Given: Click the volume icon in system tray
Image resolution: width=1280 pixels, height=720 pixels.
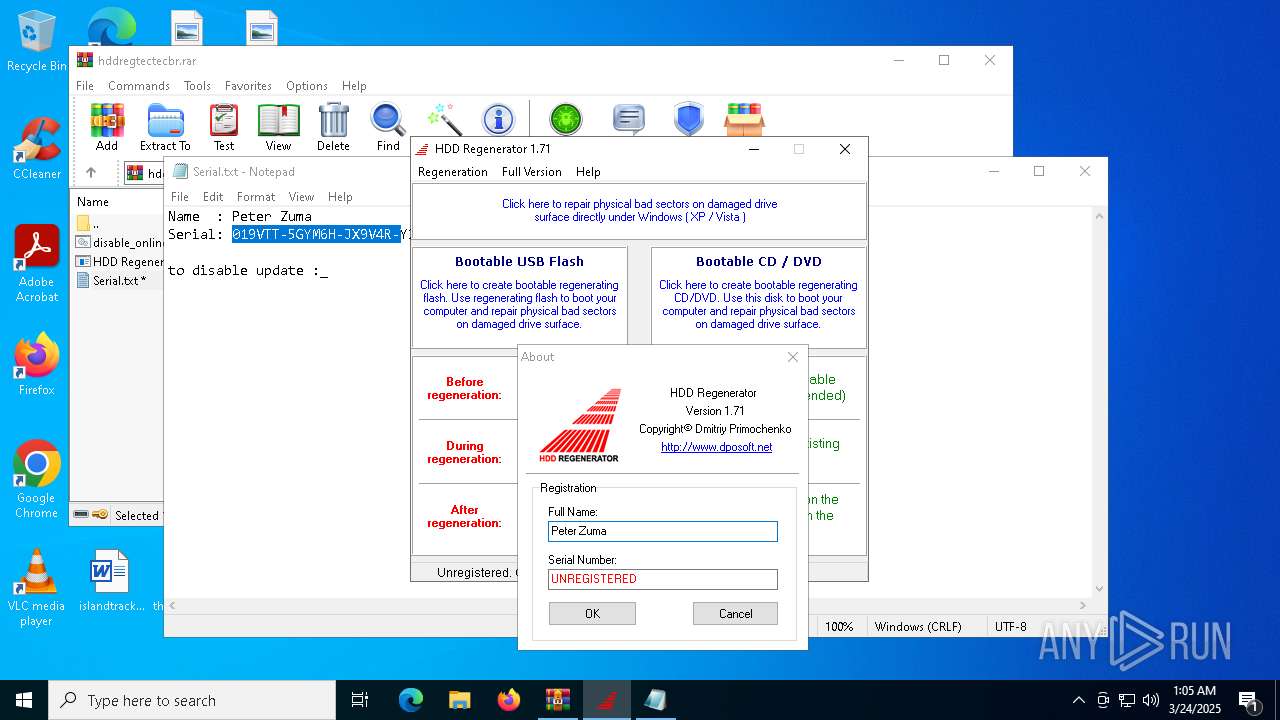Looking at the screenshot, I should click(x=1151, y=700).
